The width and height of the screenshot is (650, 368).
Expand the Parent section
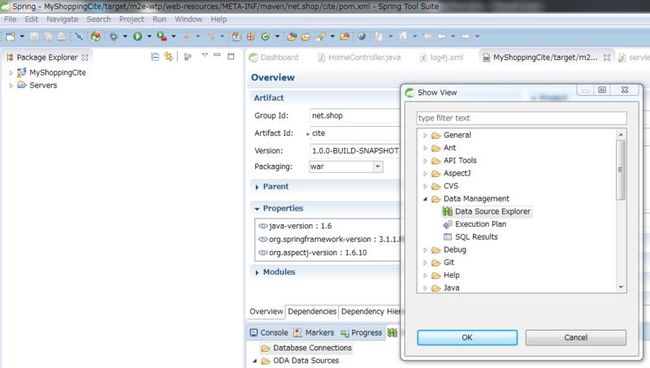click(x=257, y=187)
